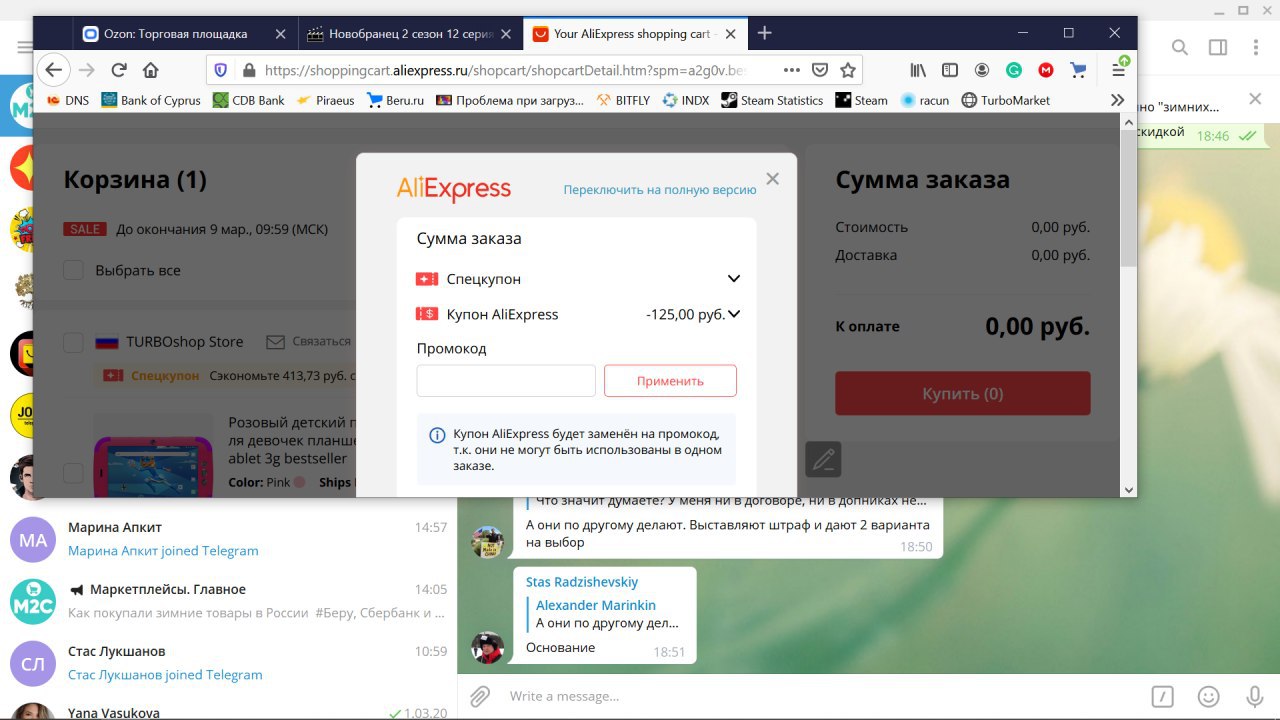Show more bookmarks overflow chevron
This screenshot has width=1280, height=720.
coord(1118,100)
